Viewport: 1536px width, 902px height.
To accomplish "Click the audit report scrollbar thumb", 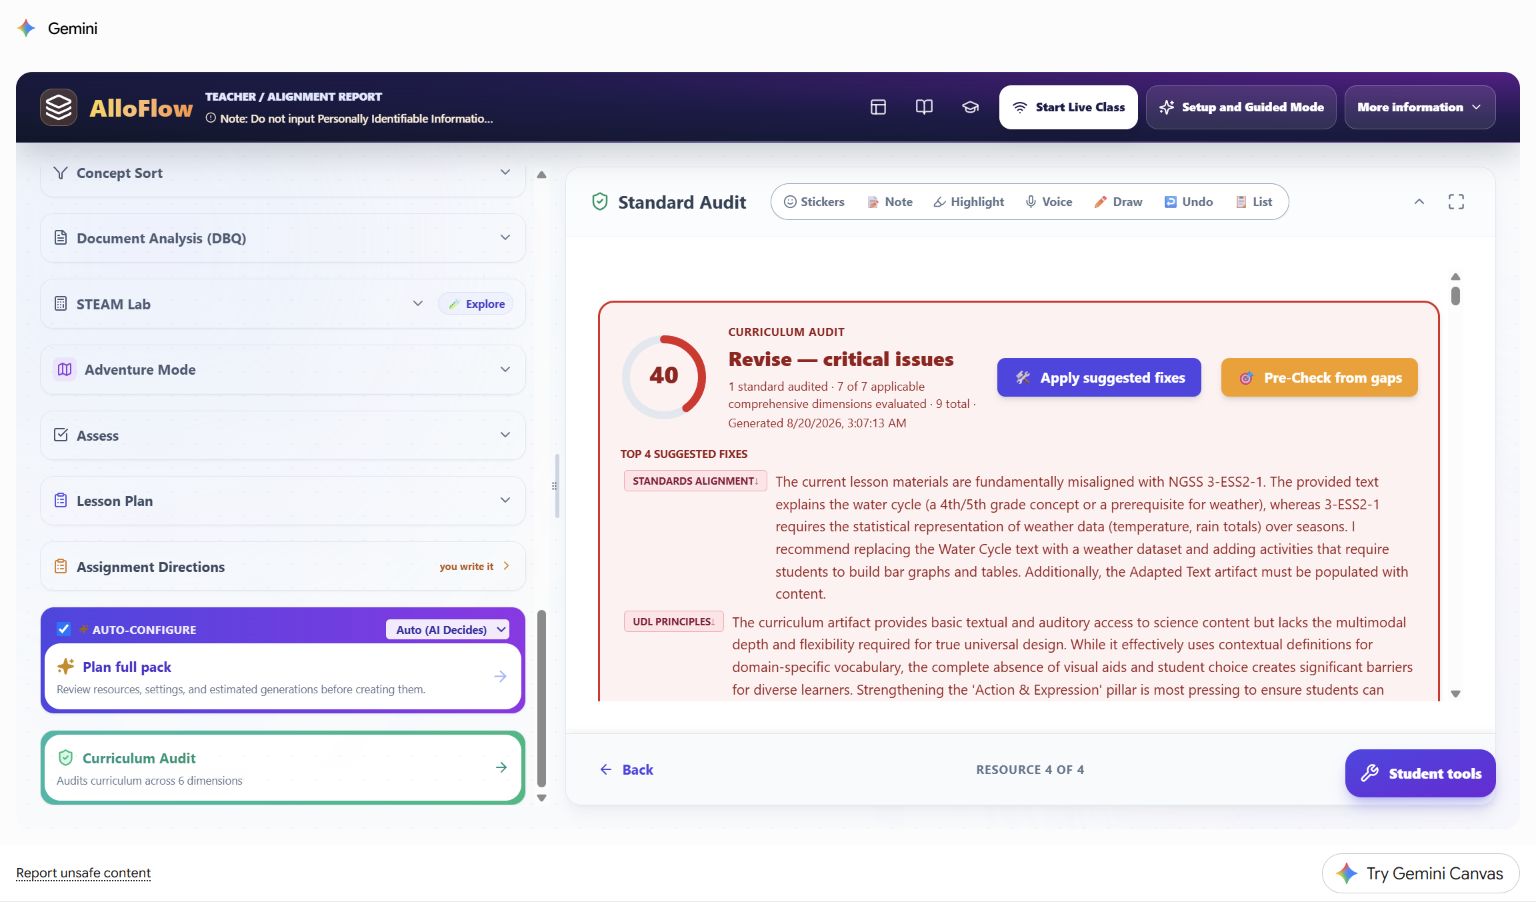I will [x=1456, y=296].
